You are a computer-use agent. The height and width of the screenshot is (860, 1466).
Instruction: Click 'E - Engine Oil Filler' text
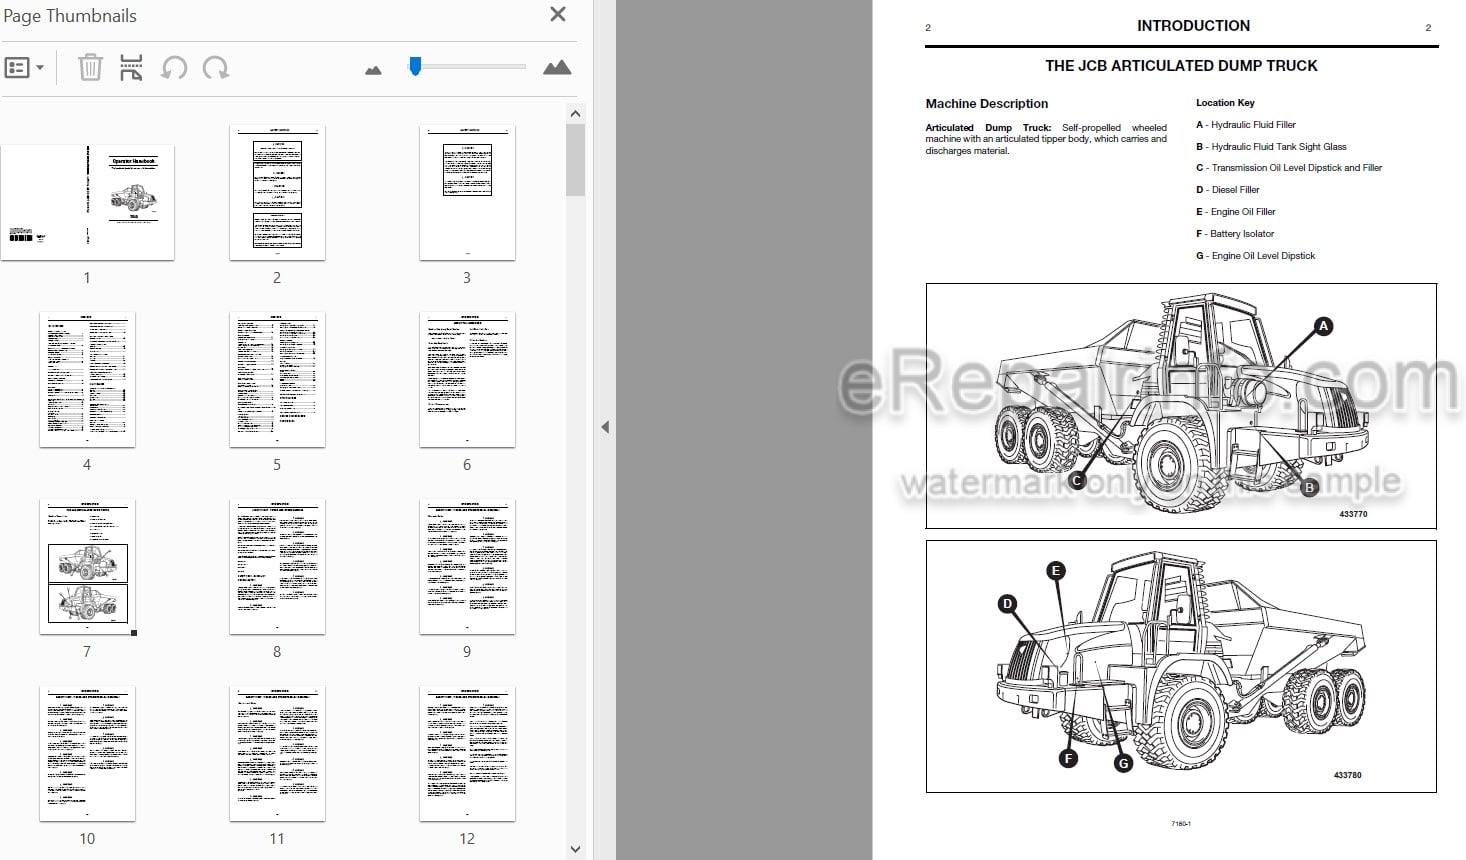click(1235, 212)
